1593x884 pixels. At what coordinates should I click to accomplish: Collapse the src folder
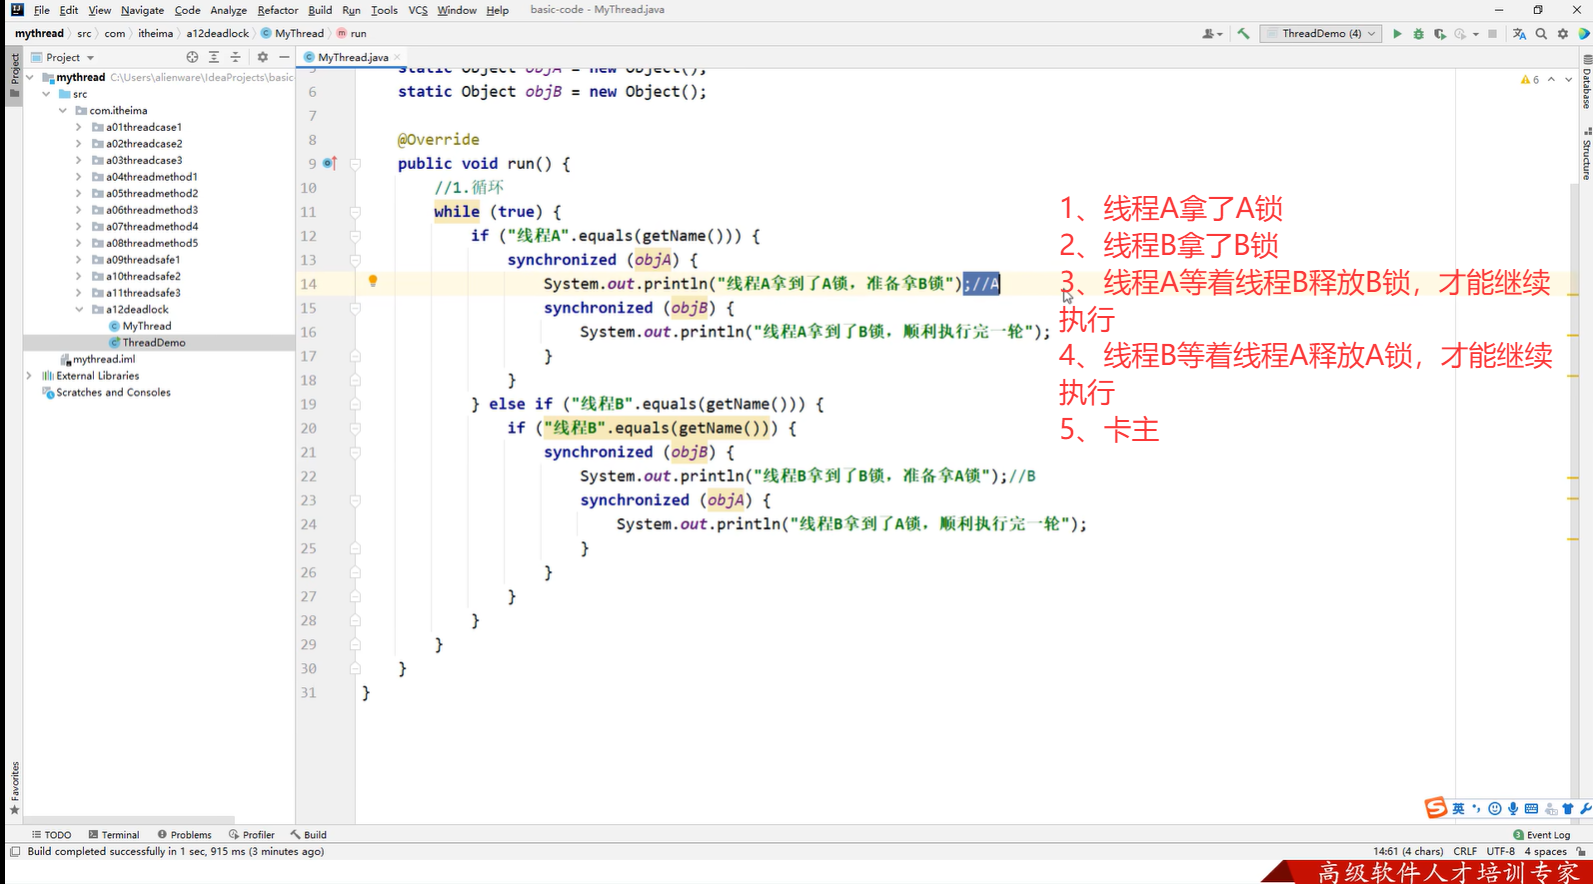pos(47,94)
